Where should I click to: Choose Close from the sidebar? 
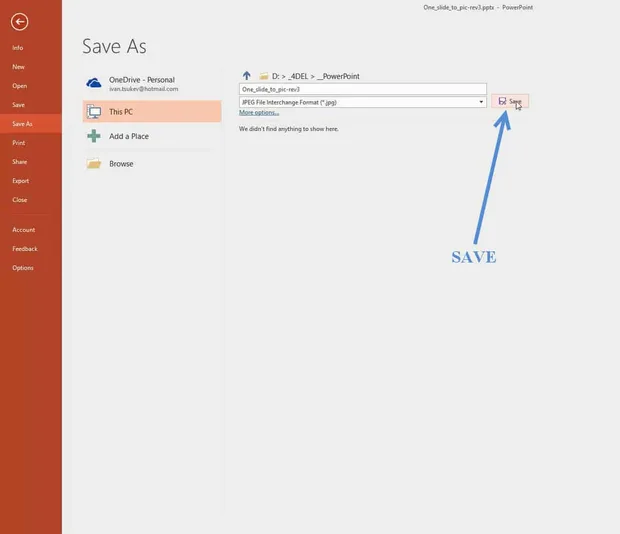[20, 200]
